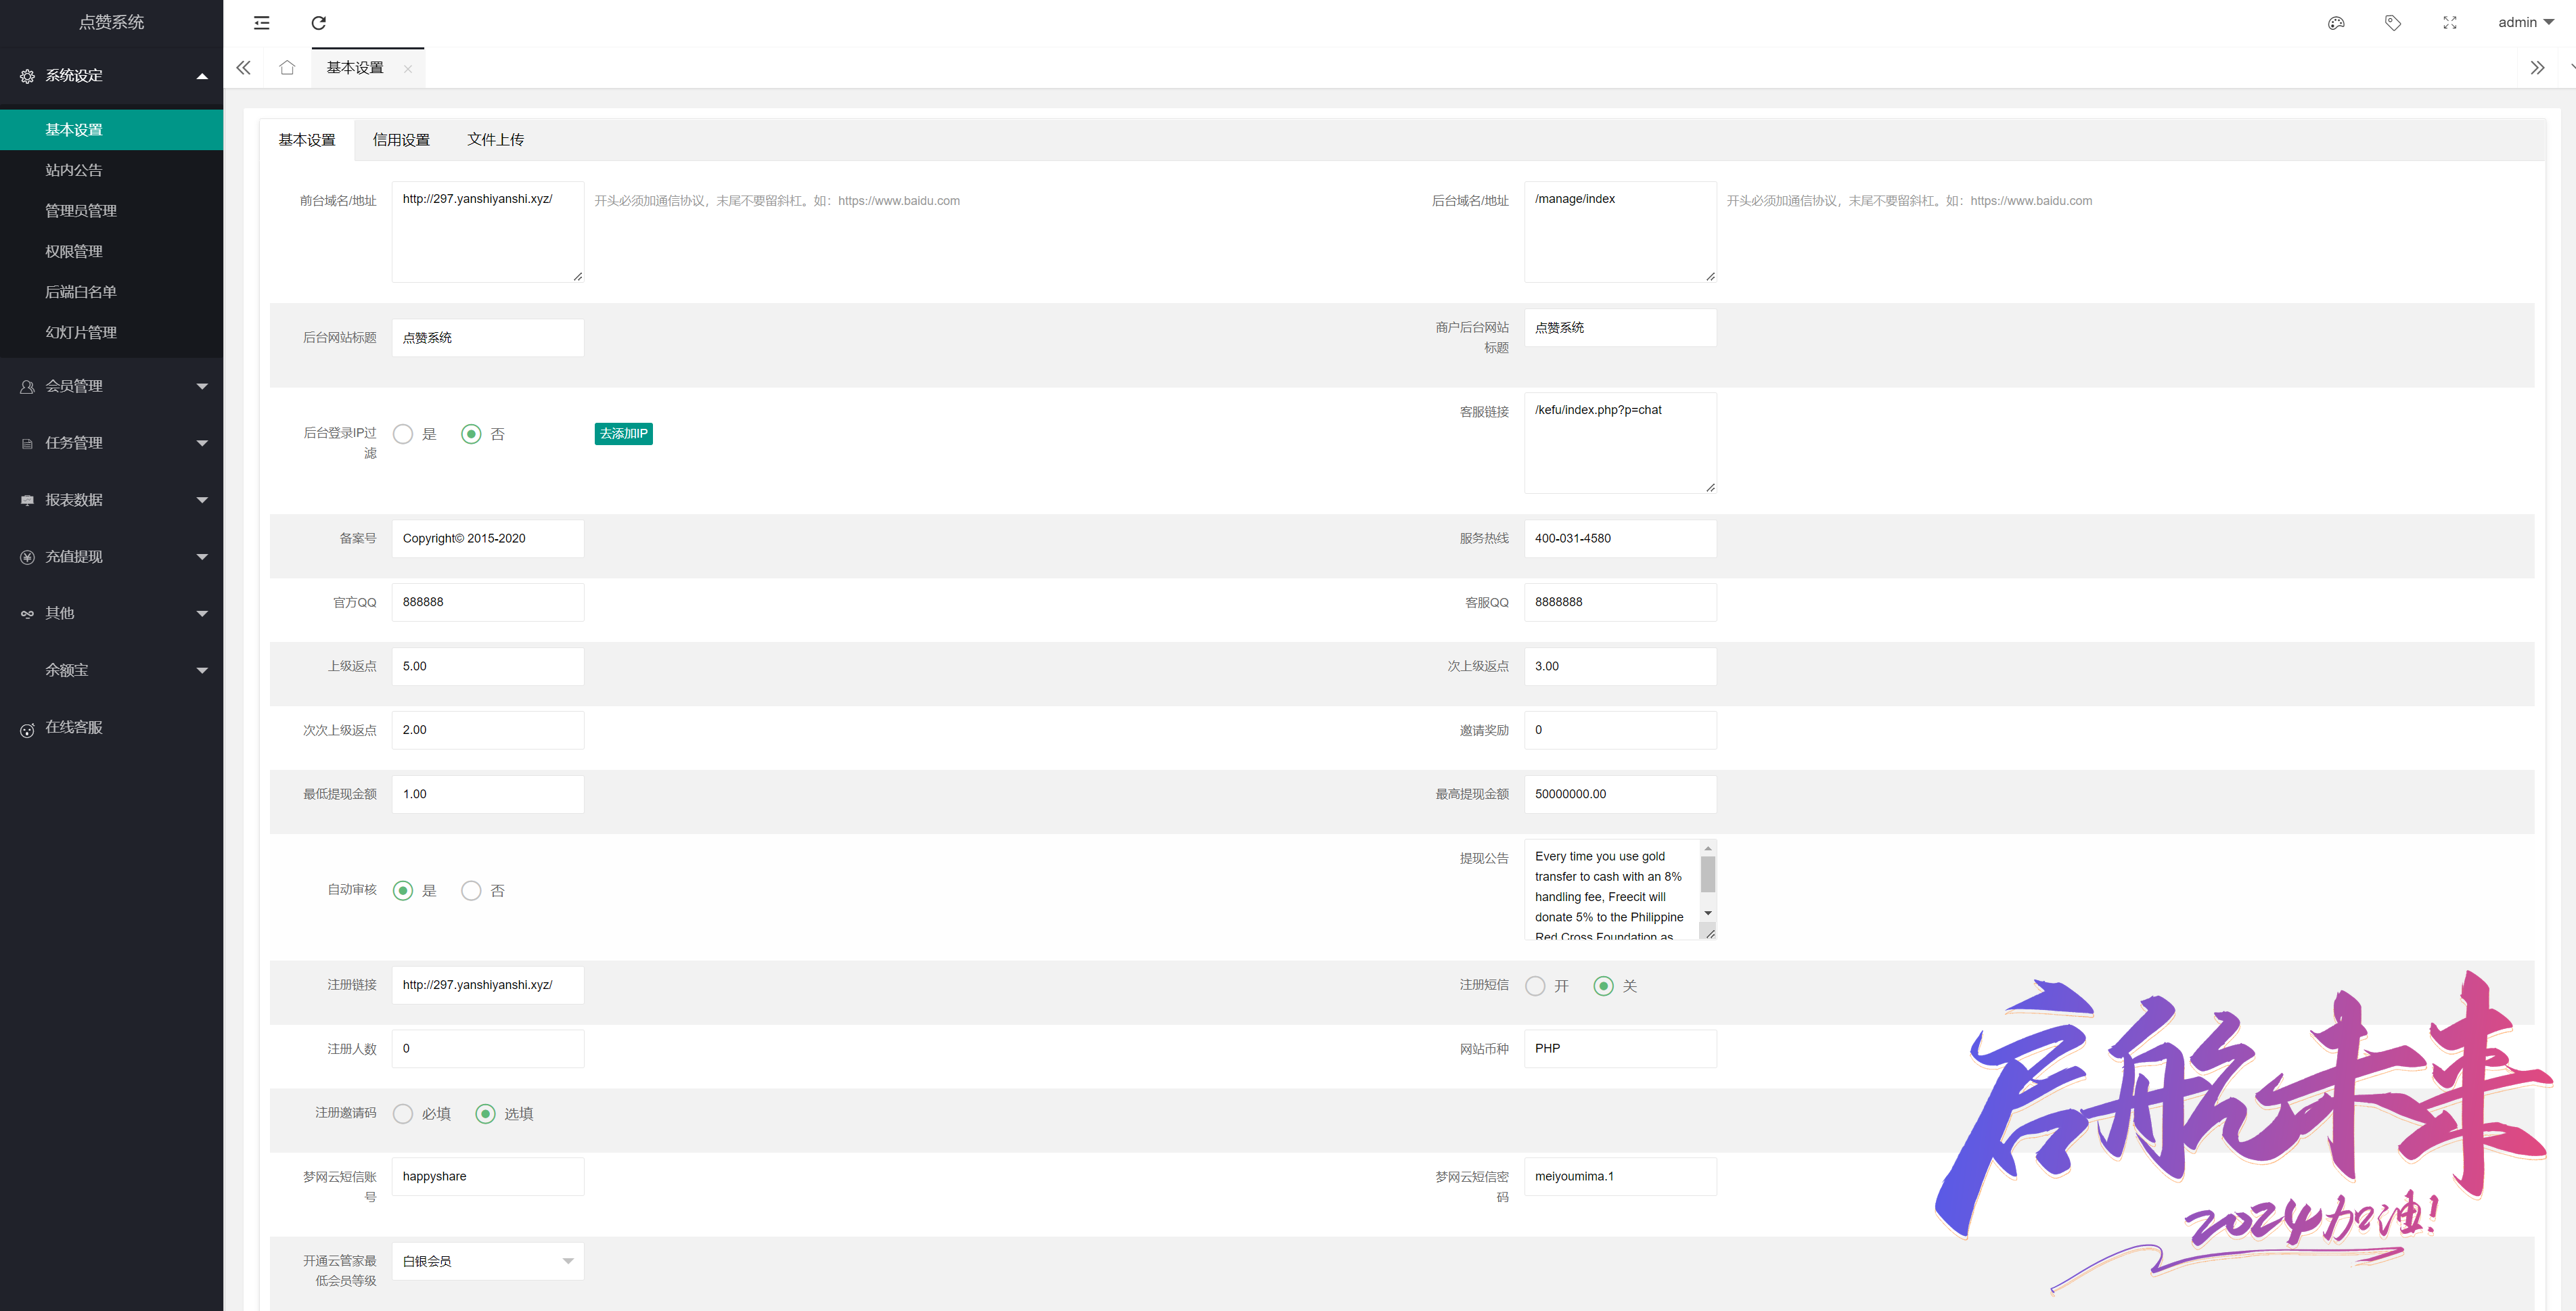Set 注册邀请码 to 选填
This screenshot has width=2576, height=1311.
485,1114
